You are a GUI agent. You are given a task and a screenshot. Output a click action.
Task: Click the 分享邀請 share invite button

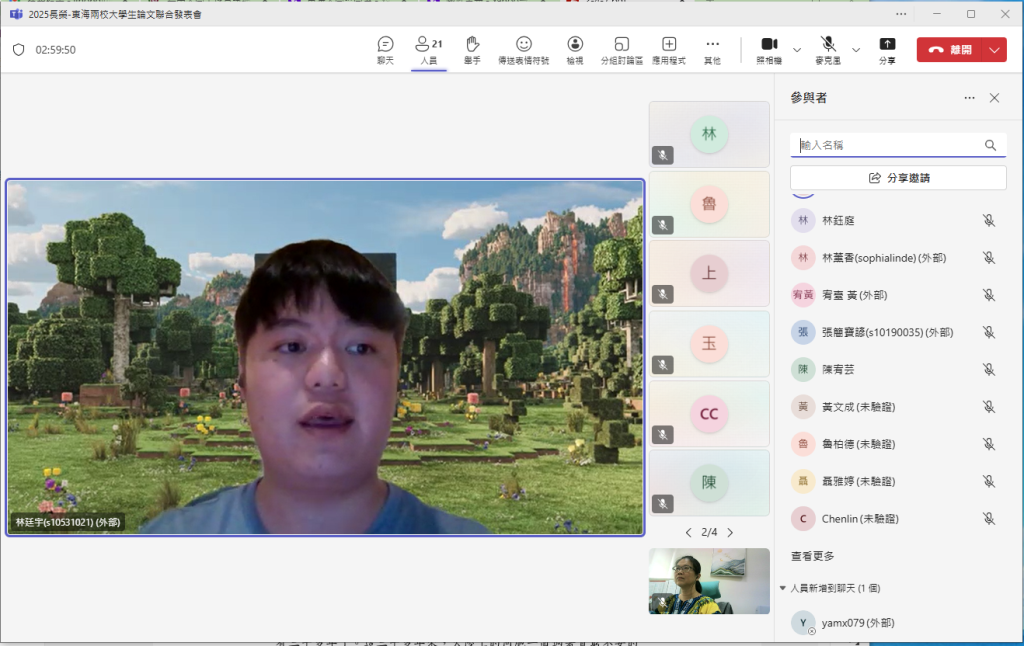pos(898,178)
